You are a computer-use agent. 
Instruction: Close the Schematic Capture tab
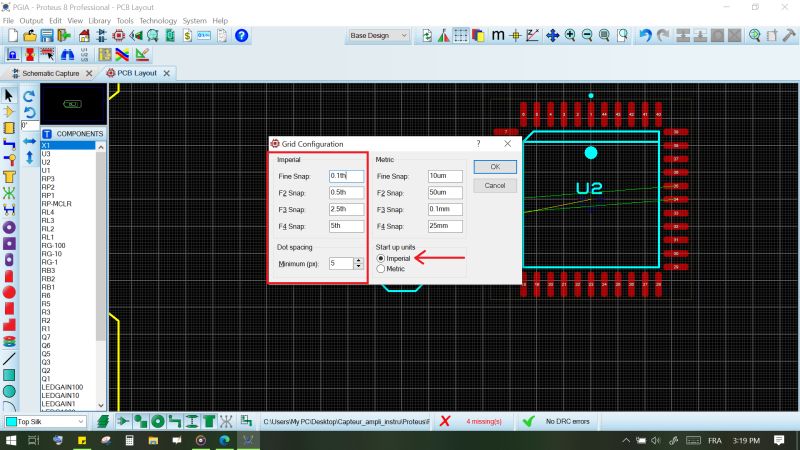(89, 73)
